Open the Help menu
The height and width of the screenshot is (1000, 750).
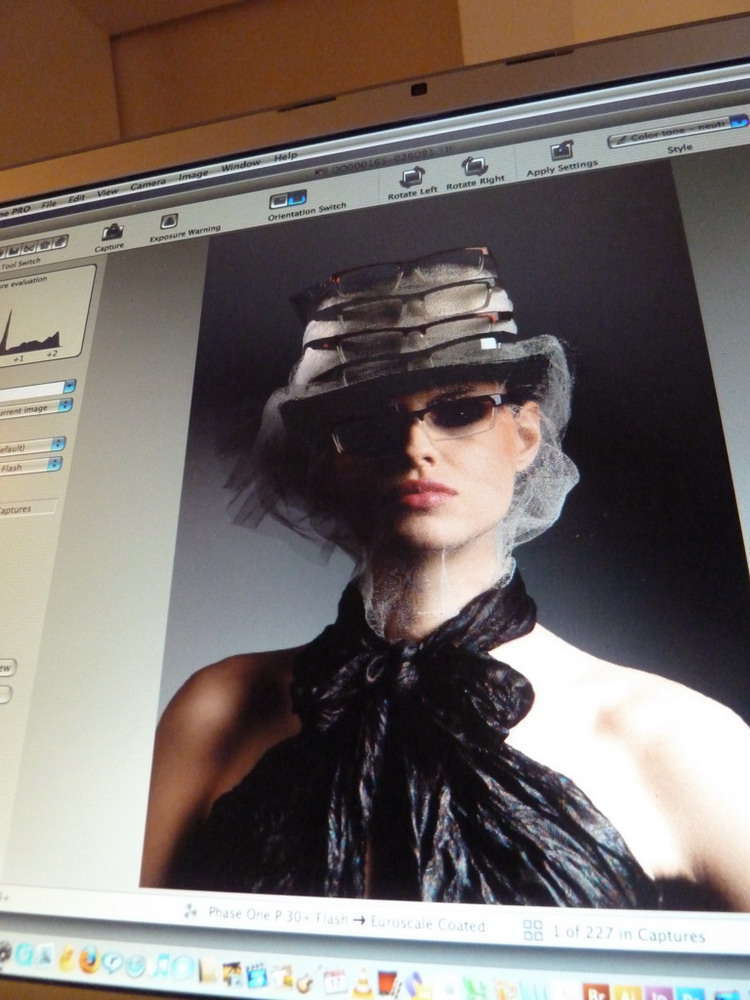click(x=285, y=157)
